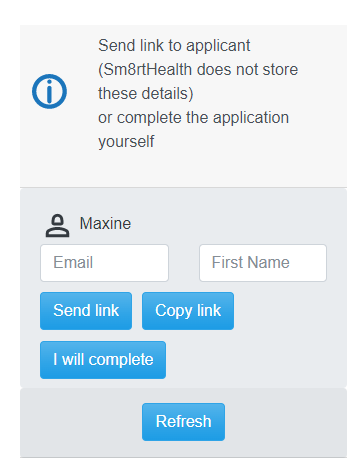Select the First Name placeholder box
Image resolution: width=364 pixels, height=472 pixels.
click(x=263, y=263)
